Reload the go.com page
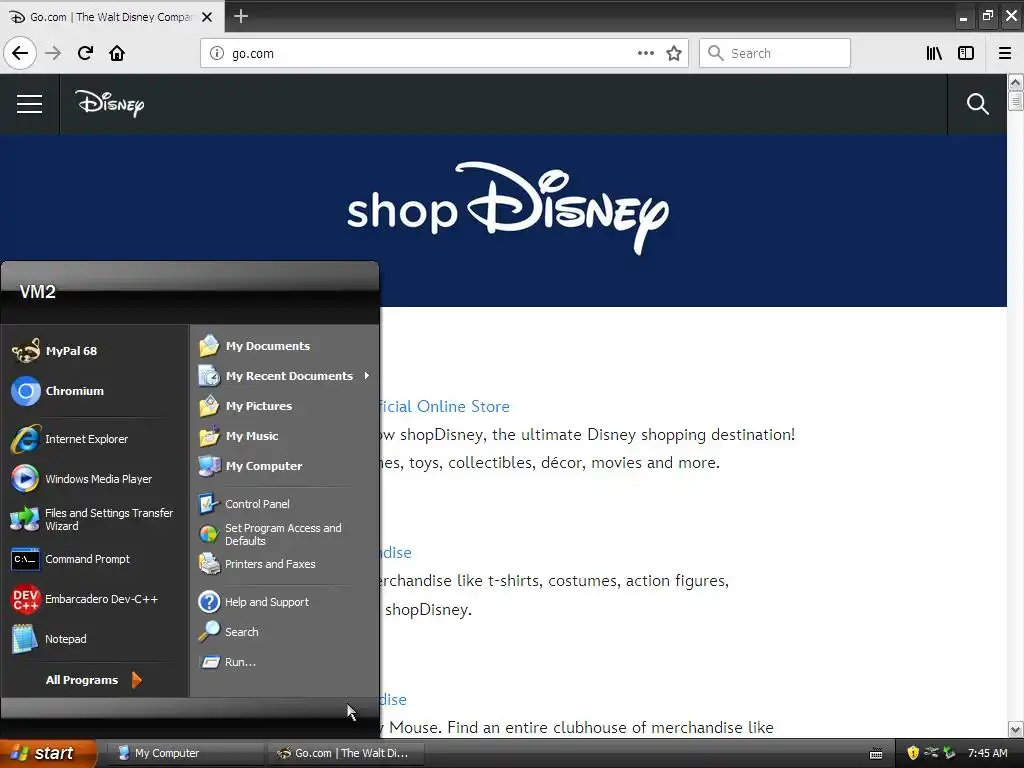This screenshot has width=1024, height=768. point(85,53)
